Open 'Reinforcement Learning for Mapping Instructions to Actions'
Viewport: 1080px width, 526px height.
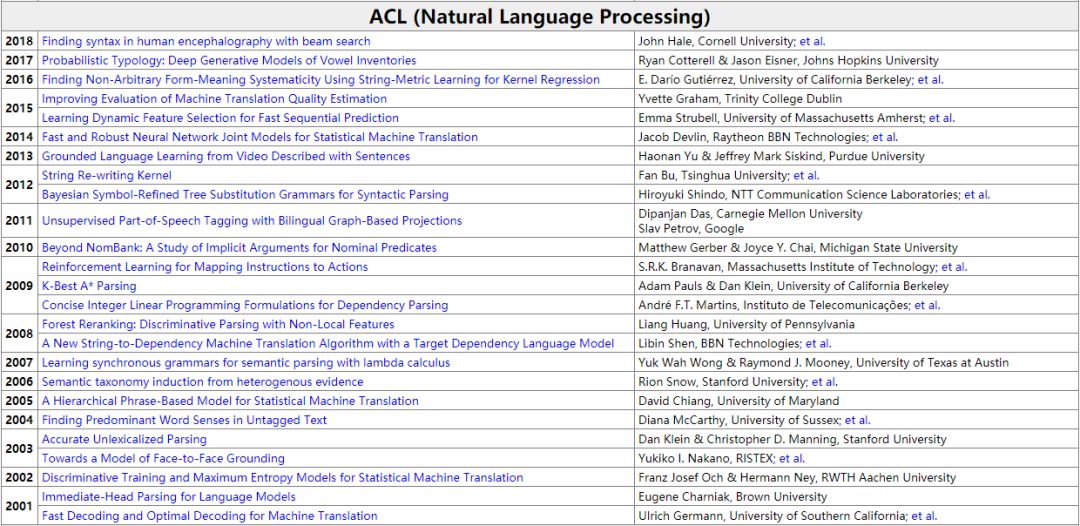[x=205, y=266]
